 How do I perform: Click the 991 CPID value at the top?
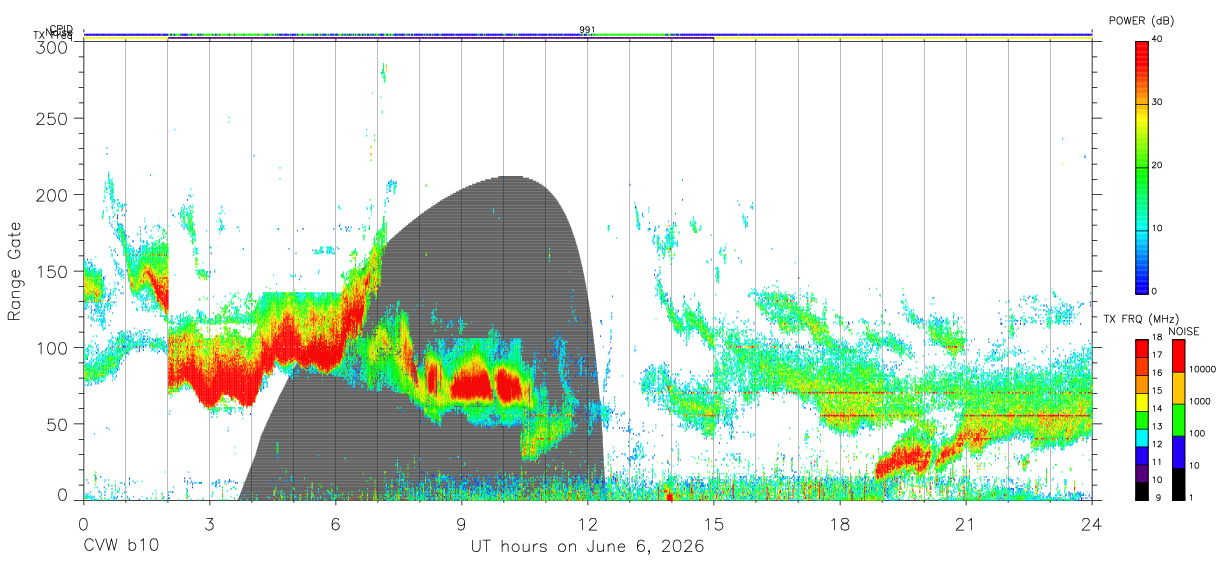point(588,30)
